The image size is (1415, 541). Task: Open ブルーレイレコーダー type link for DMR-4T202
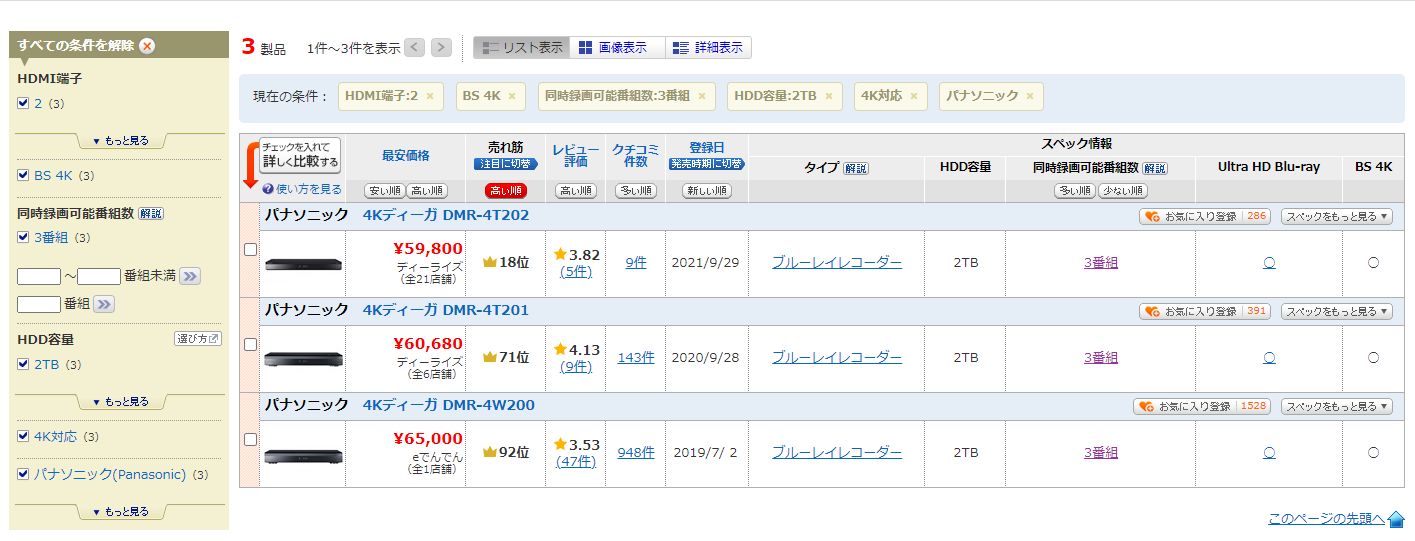coord(837,262)
